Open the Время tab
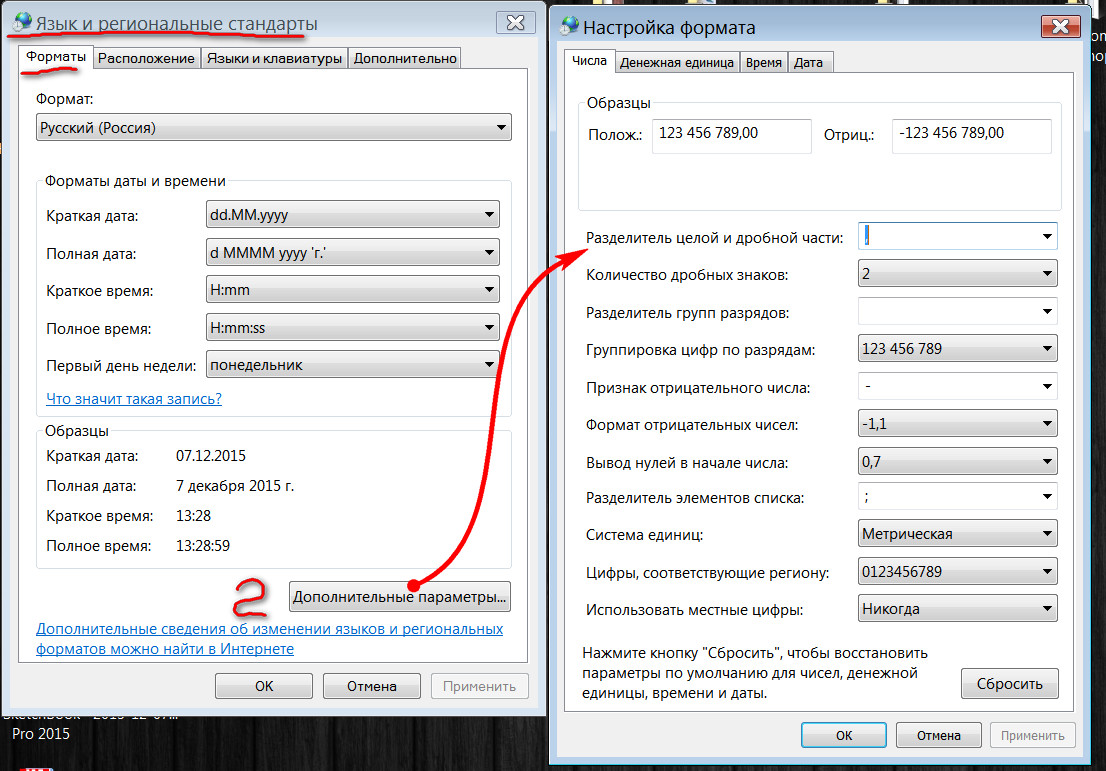 pos(764,63)
